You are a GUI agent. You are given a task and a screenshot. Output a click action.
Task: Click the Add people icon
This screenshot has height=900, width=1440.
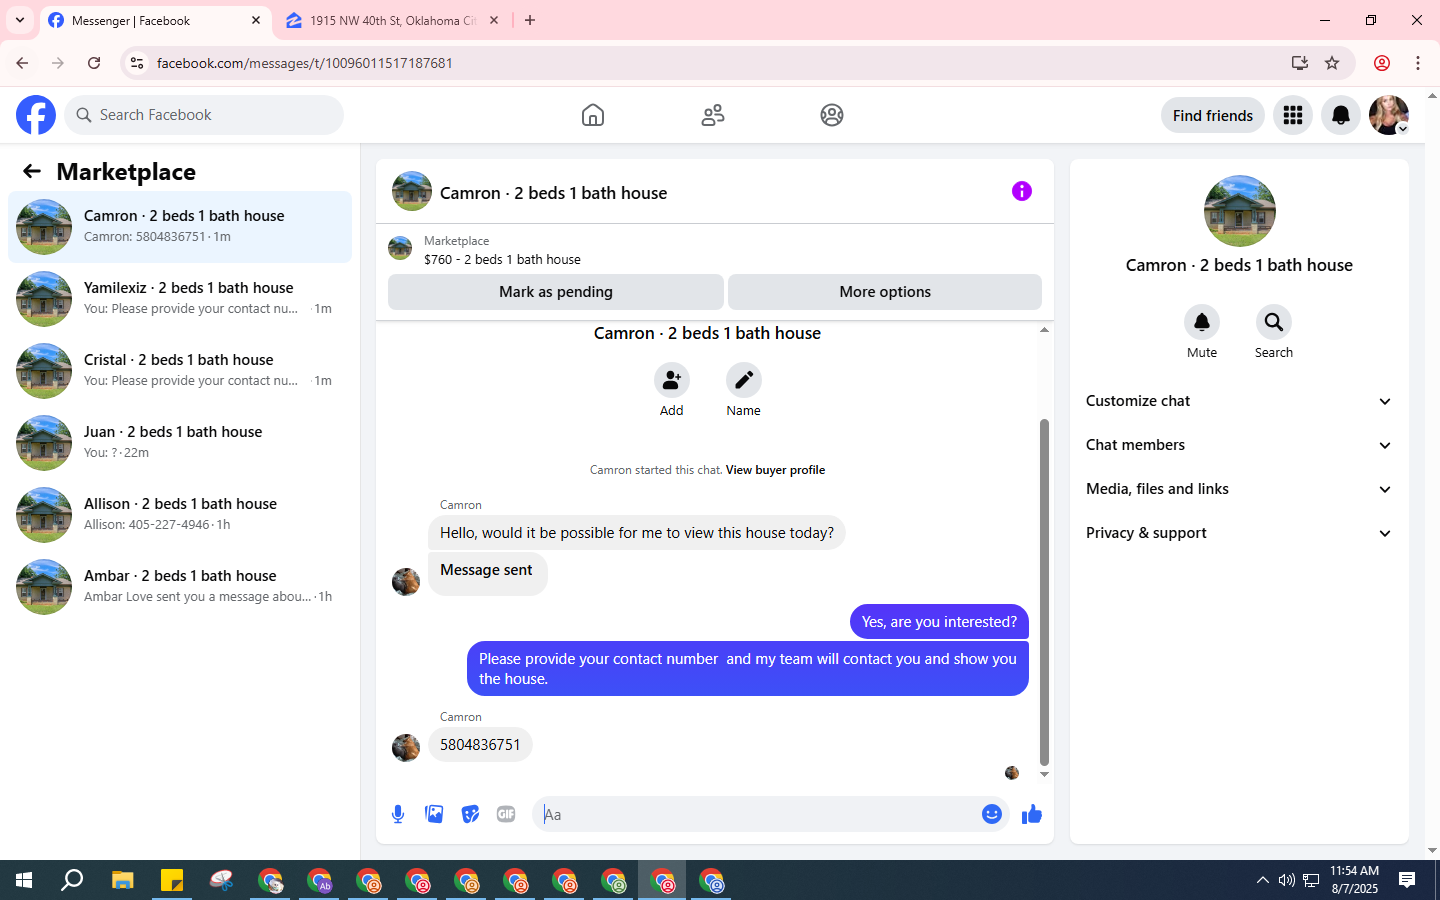point(672,380)
